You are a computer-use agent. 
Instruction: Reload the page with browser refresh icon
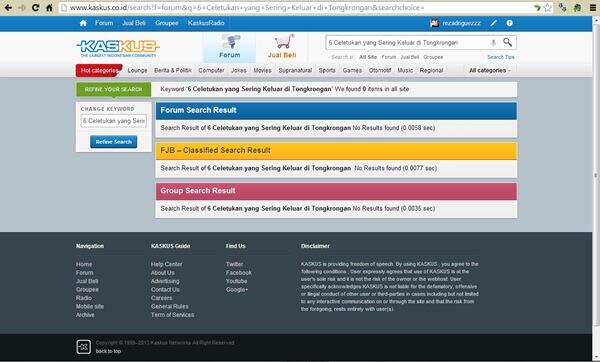click(35, 7)
